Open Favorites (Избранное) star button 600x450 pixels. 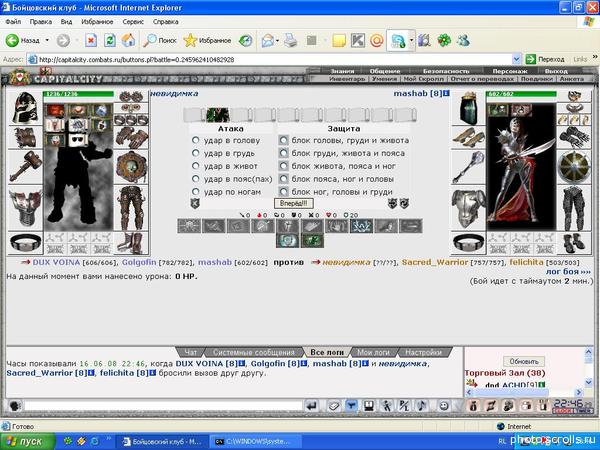(x=207, y=40)
